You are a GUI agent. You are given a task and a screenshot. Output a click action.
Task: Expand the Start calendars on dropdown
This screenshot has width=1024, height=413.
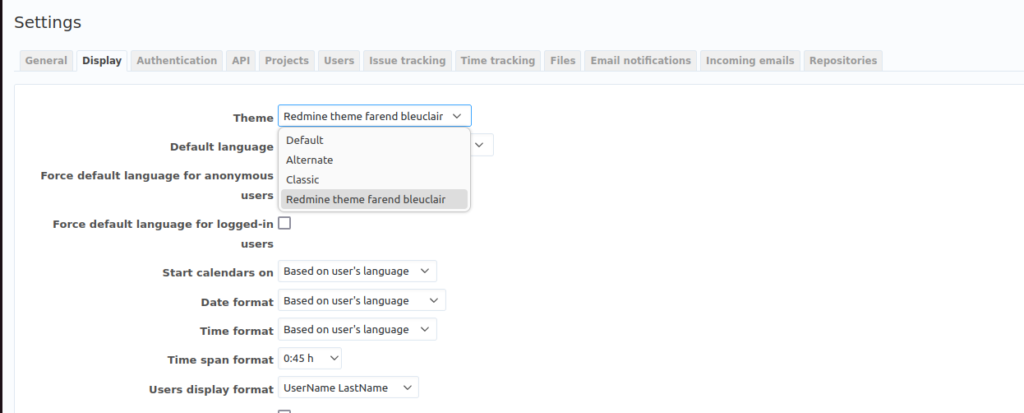click(357, 271)
